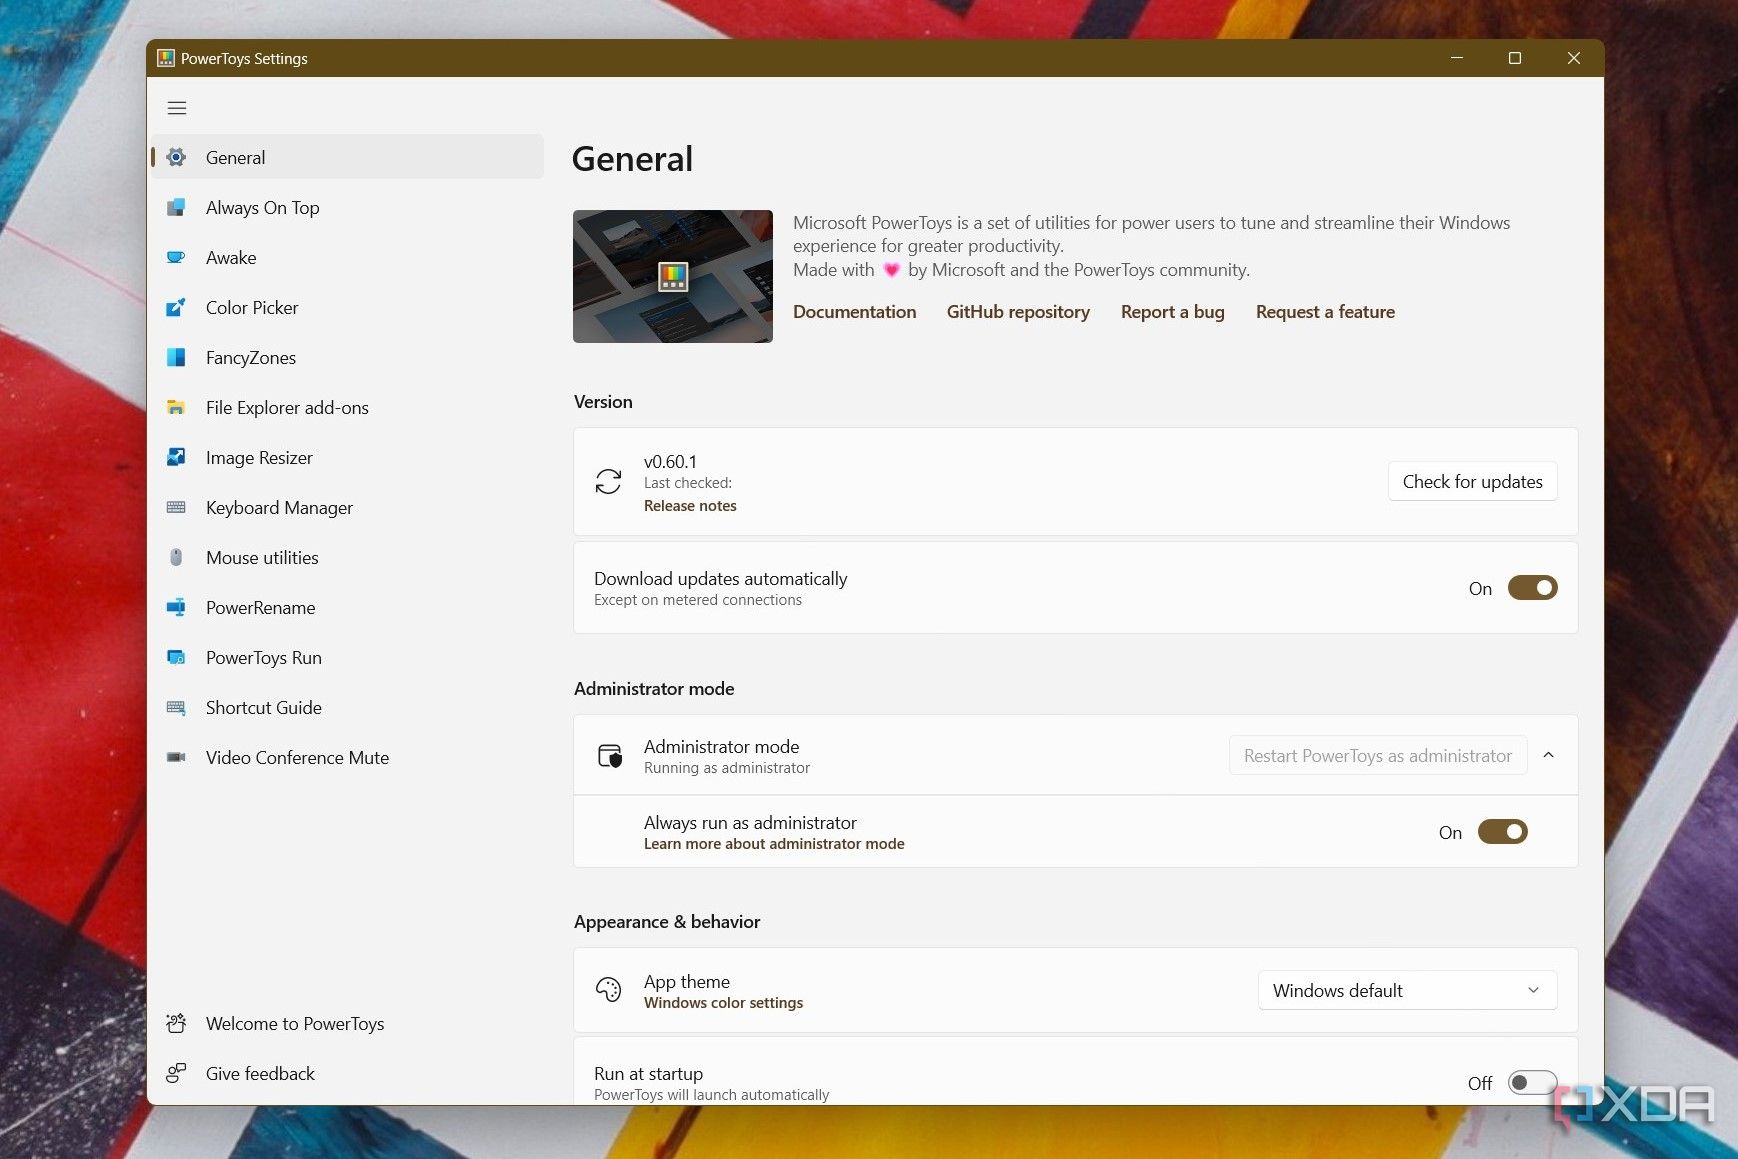Click the v0.60.1 version text
The image size is (1738, 1159).
[670, 462]
